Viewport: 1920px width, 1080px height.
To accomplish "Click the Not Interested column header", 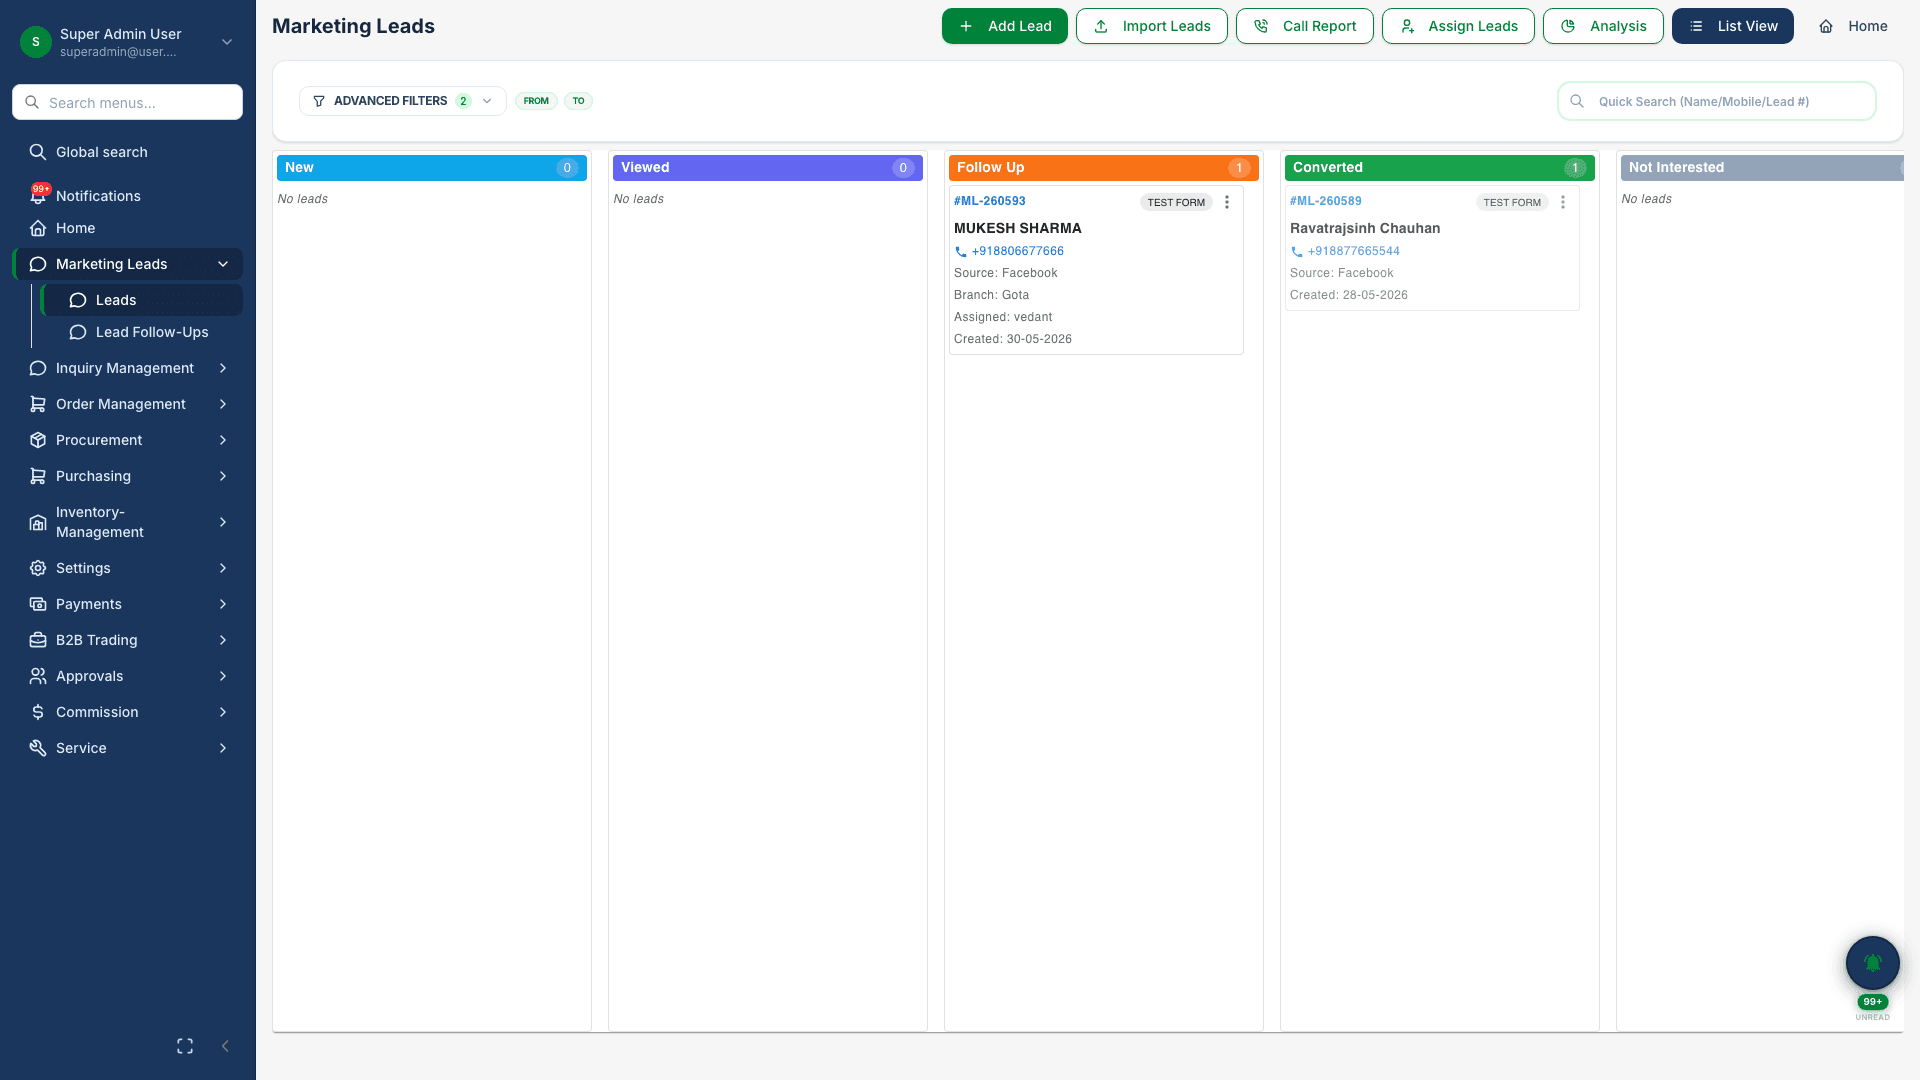I will pyautogui.click(x=1762, y=168).
